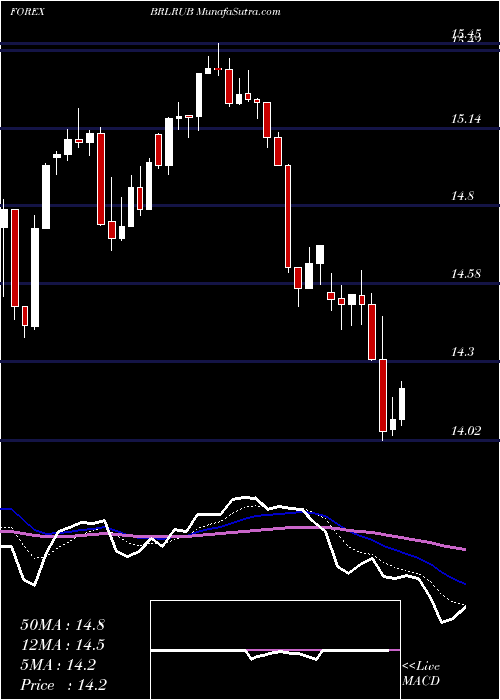The width and height of the screenshot is (500, 700).
Task: Click the FOREX label at top left
Action: pos(27,12)
